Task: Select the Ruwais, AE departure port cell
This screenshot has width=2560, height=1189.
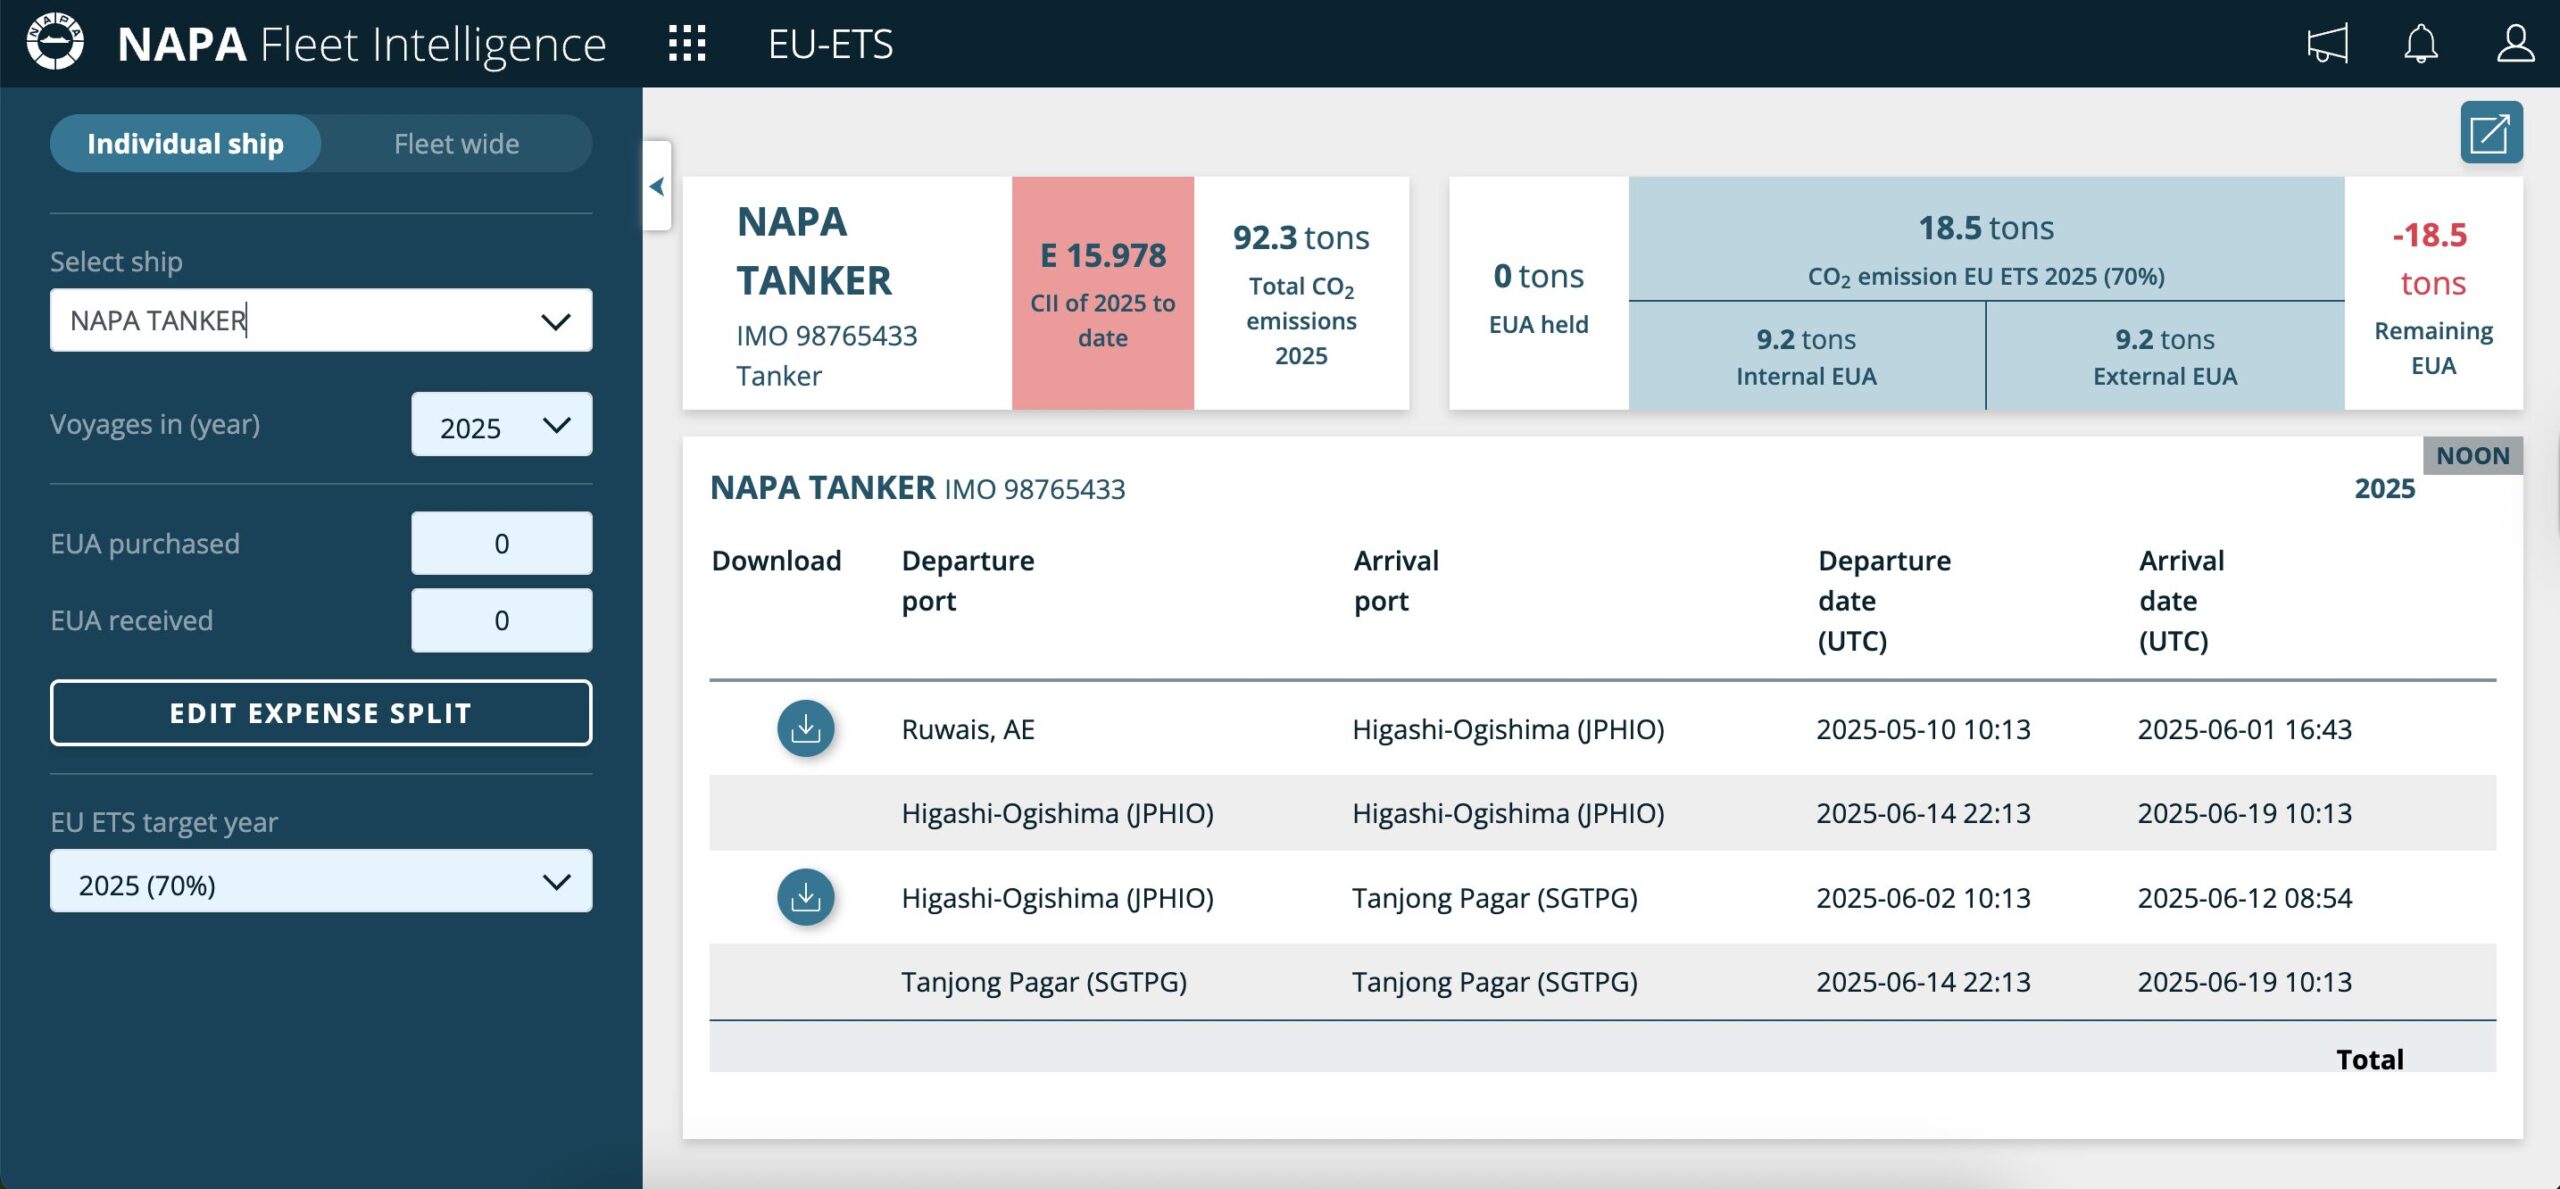Action: click(967, 729)
